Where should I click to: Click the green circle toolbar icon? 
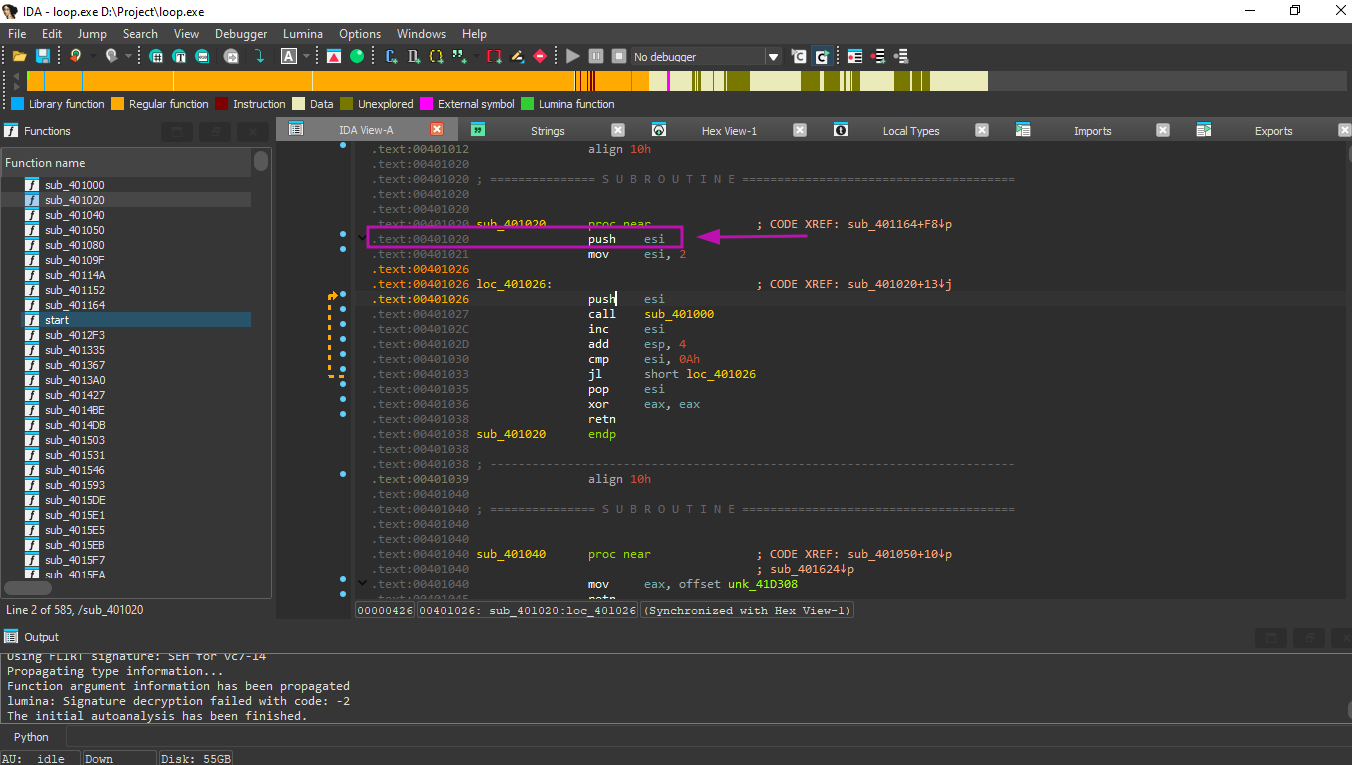tap(357, 57)
